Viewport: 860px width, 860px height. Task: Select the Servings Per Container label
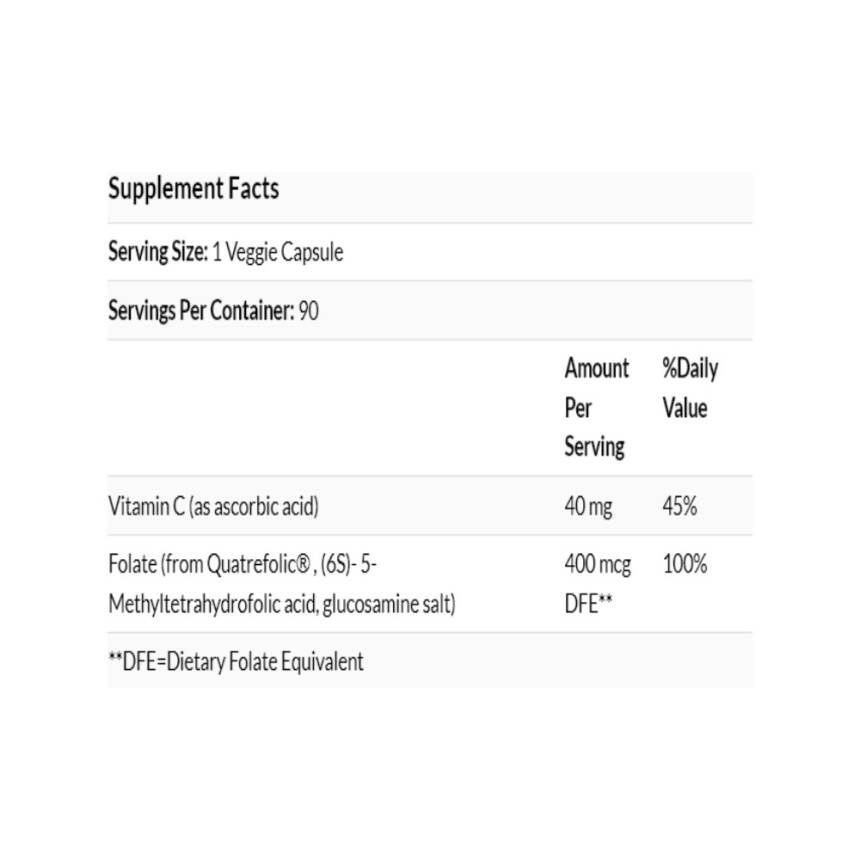200,310
